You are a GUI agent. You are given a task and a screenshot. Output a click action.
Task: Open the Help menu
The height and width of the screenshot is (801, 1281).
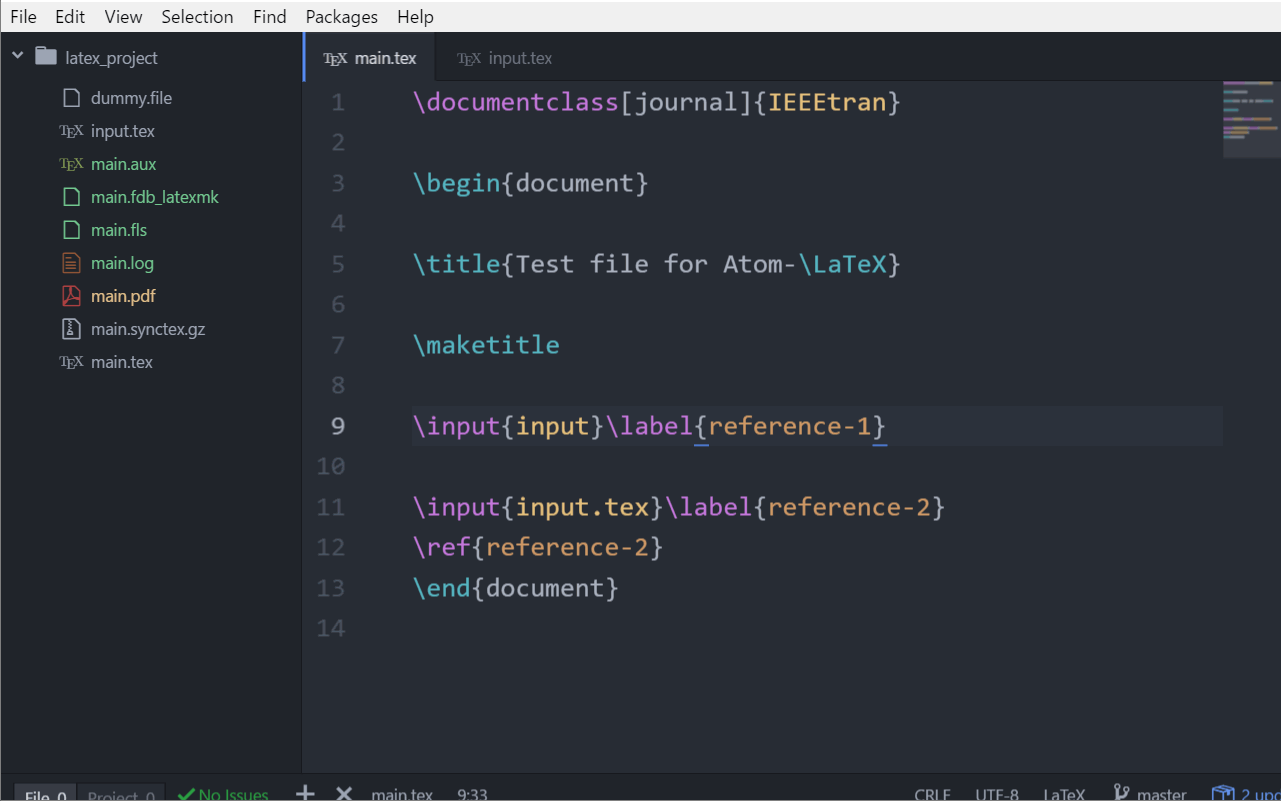point(415,17)
